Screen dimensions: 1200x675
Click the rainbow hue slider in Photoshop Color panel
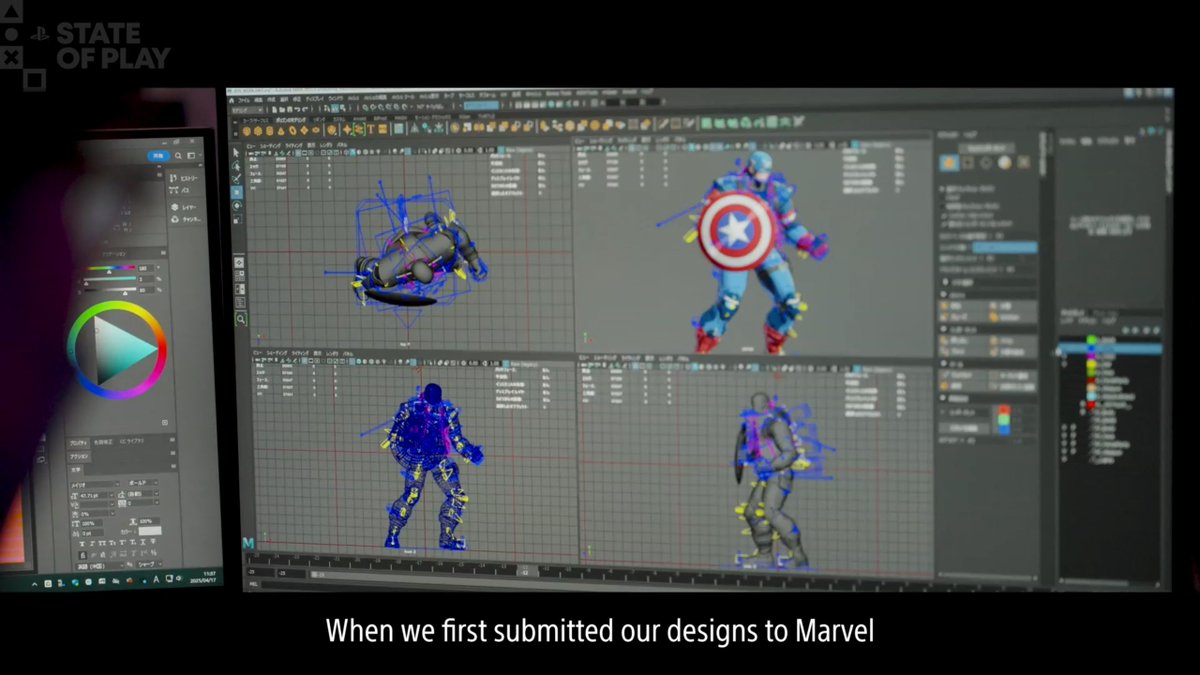111,267
